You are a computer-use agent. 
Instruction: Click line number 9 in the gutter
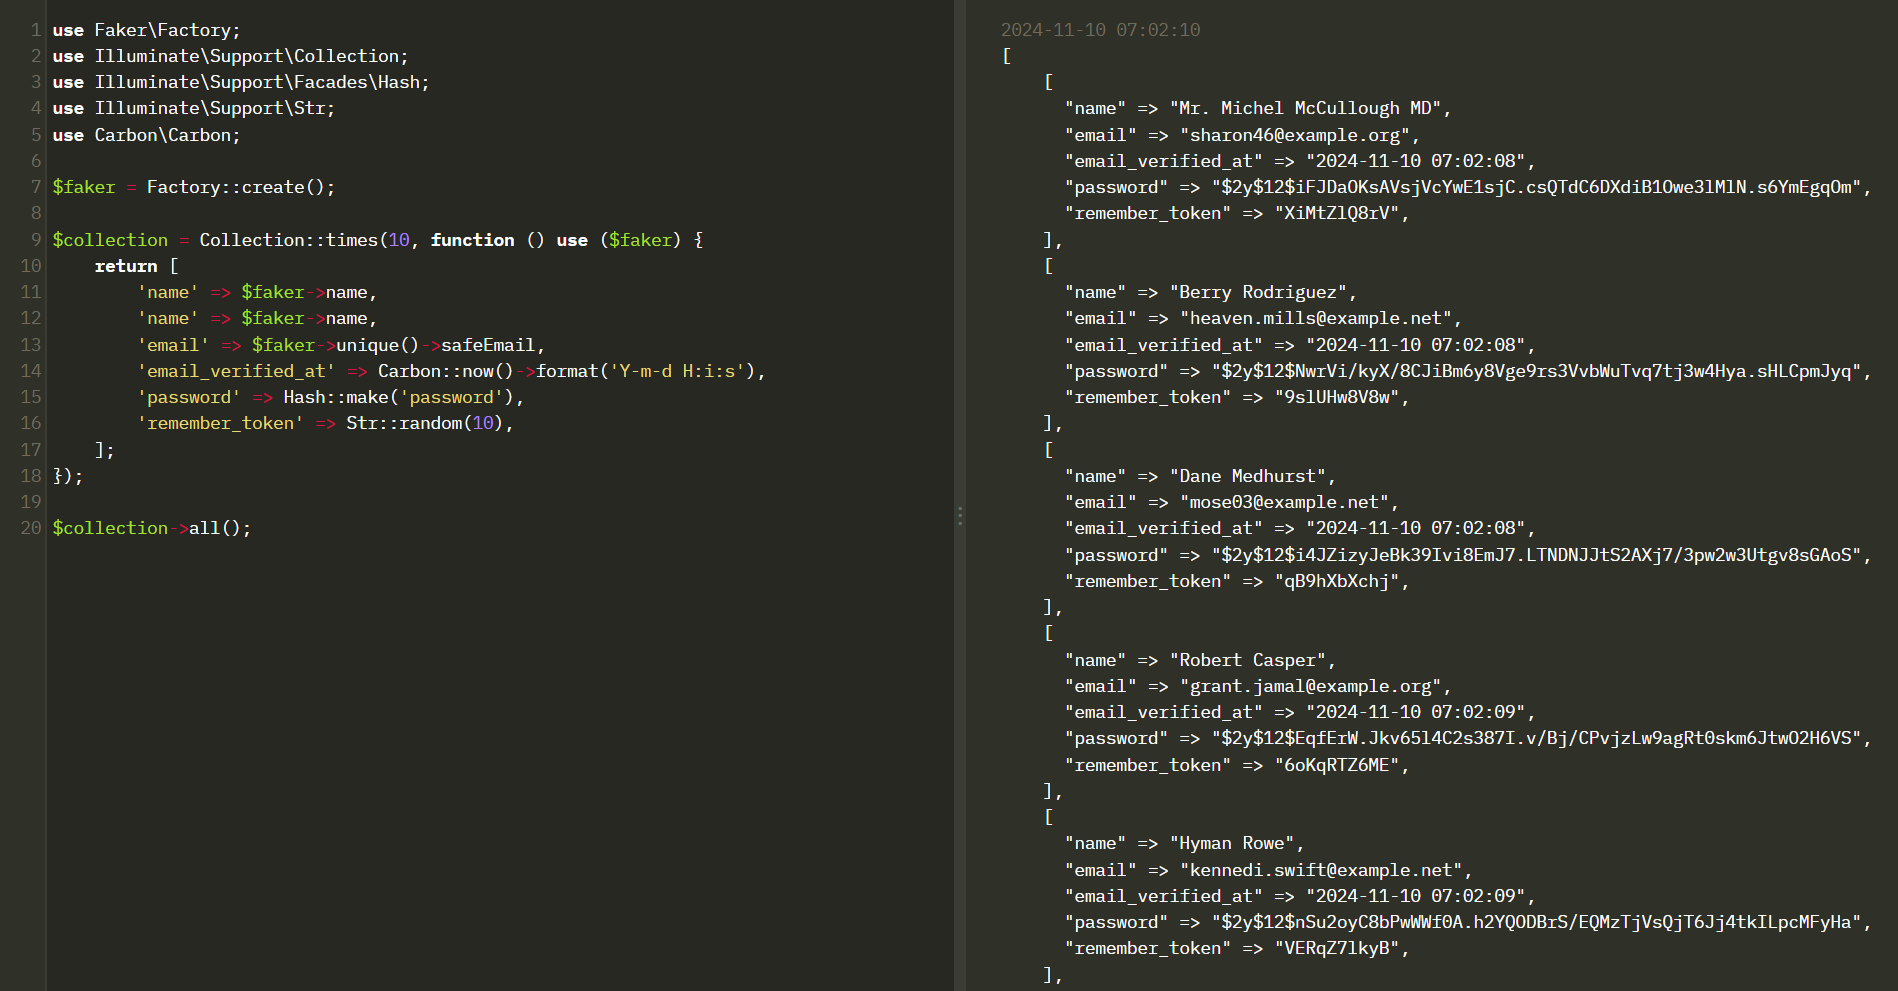point(35,240)
